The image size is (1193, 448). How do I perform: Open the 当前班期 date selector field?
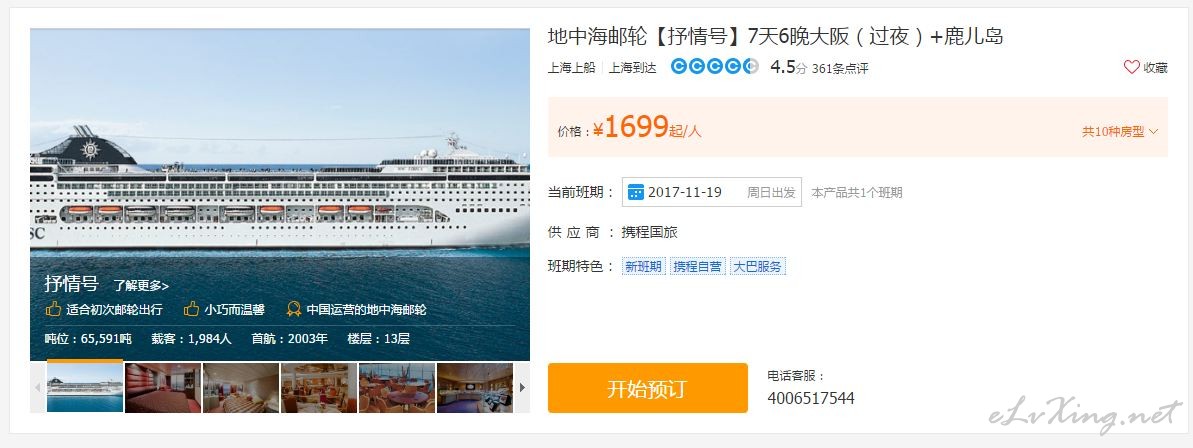(x=711, y=192)
